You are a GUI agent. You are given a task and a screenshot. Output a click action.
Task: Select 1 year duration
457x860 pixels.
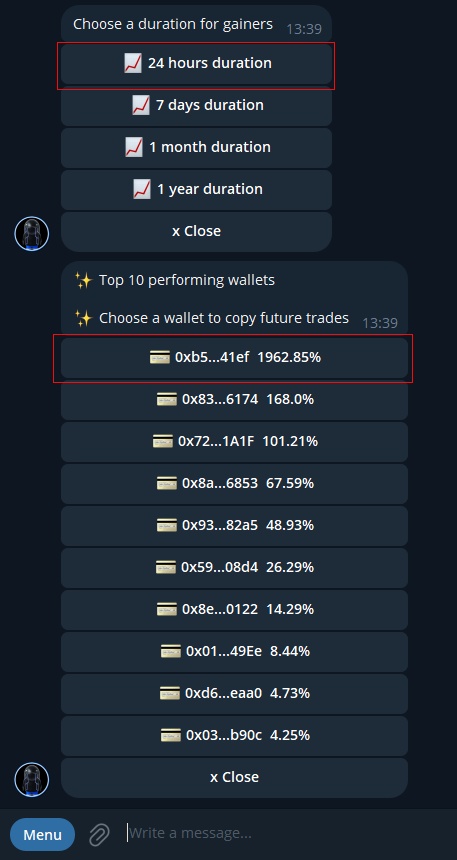[x=196, y=190]
